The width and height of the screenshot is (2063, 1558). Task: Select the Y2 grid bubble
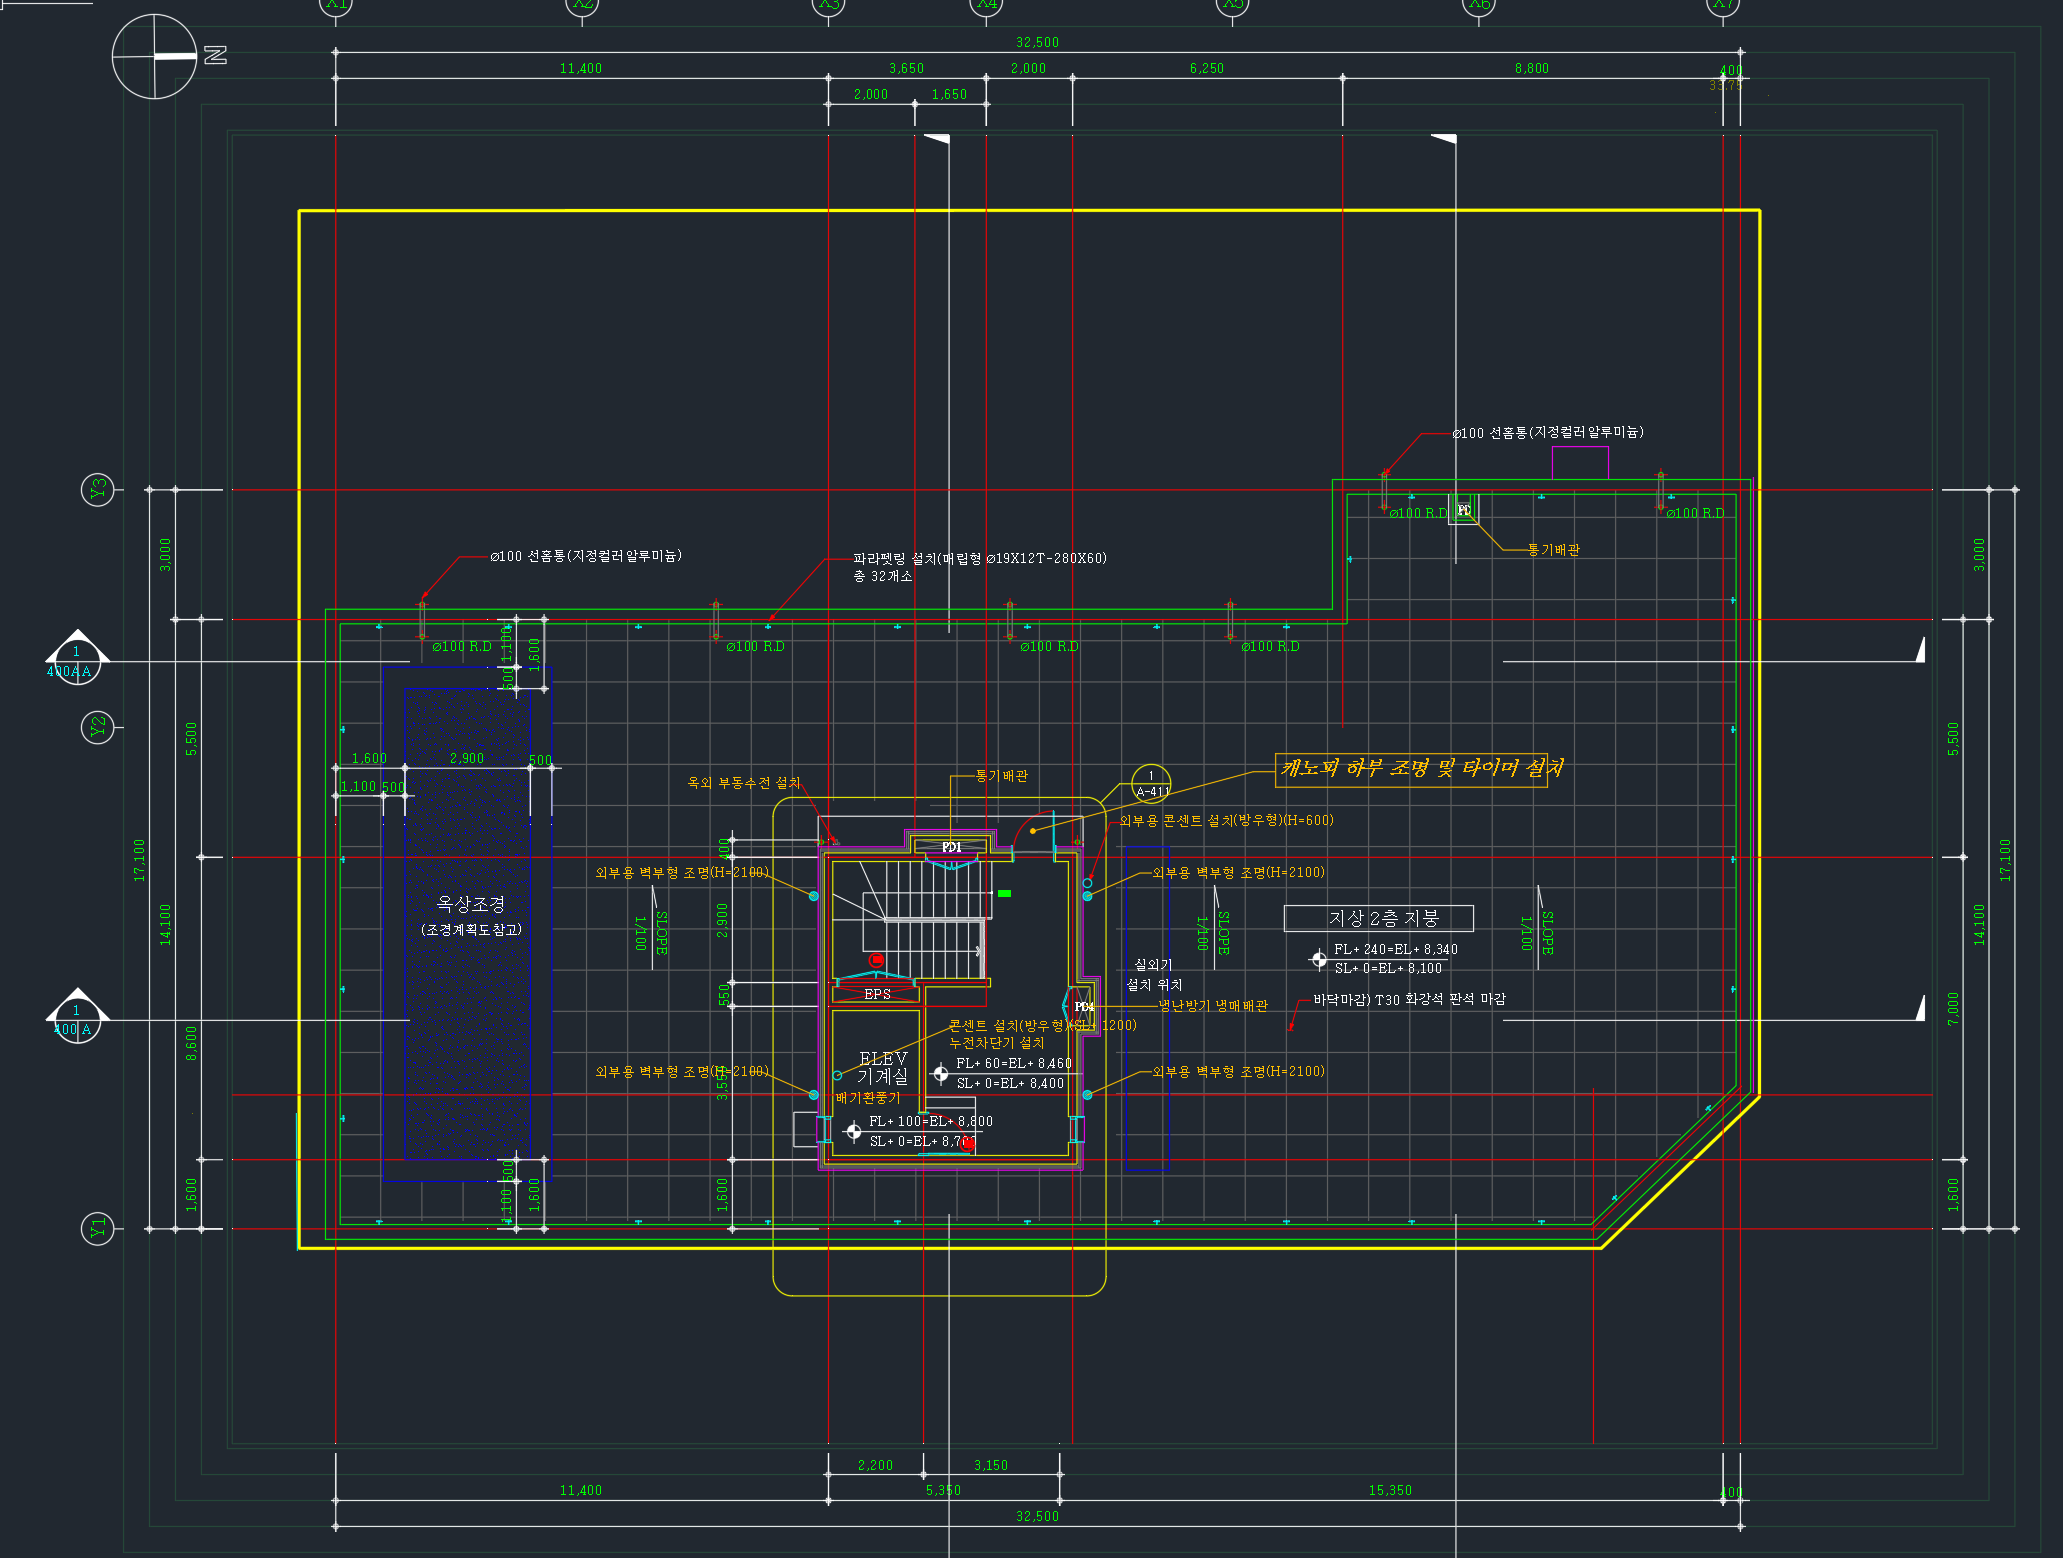[x=98, y=727]
